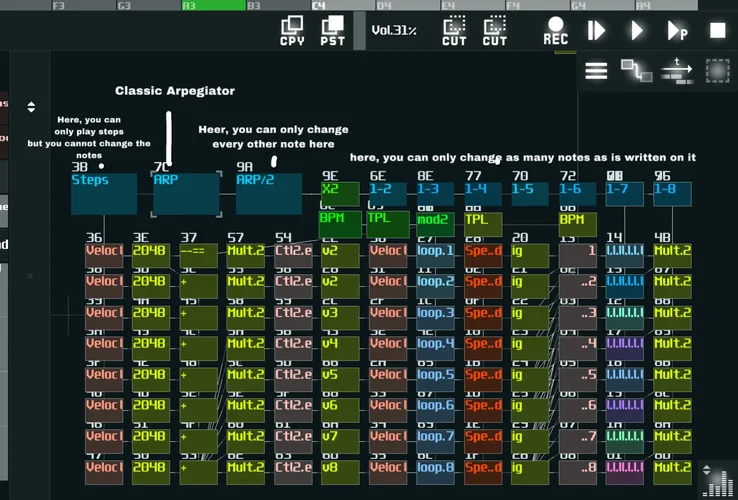The width and height of the screenshot is (738, 500).
Task: Tap the G4 piano key
Action: 602,5
